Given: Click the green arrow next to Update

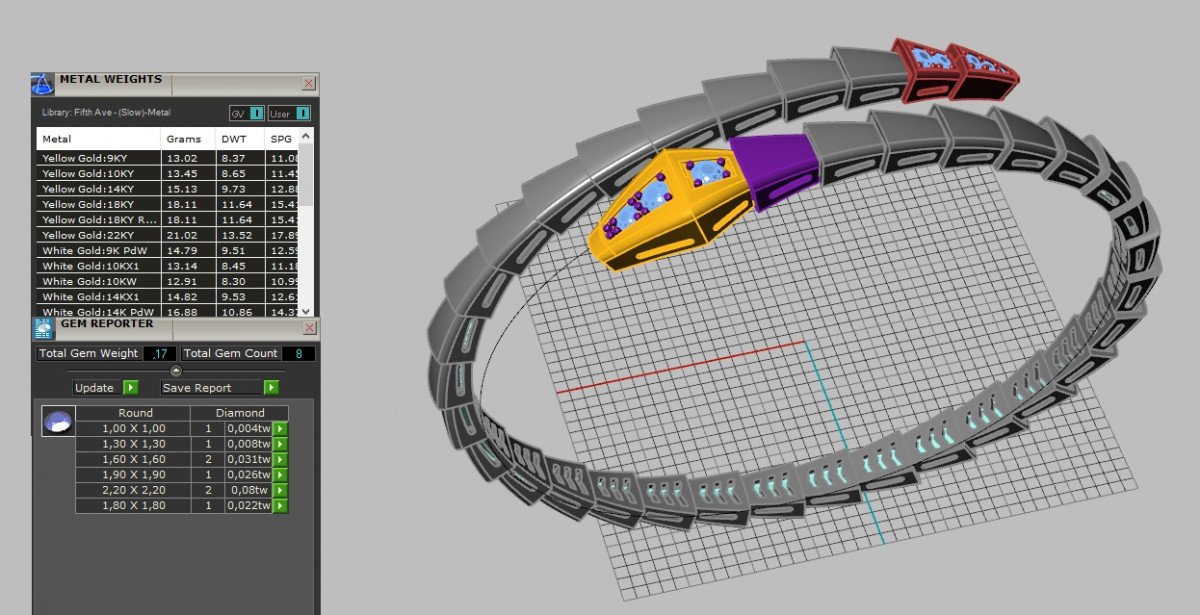Looking at the screenshot, I should pyautogui.click(x=131, y=387).
